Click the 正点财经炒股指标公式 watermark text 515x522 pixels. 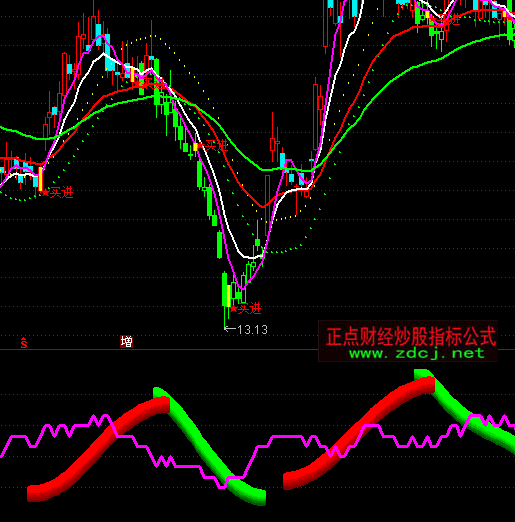pyautogui.click(x=411, y=336)
